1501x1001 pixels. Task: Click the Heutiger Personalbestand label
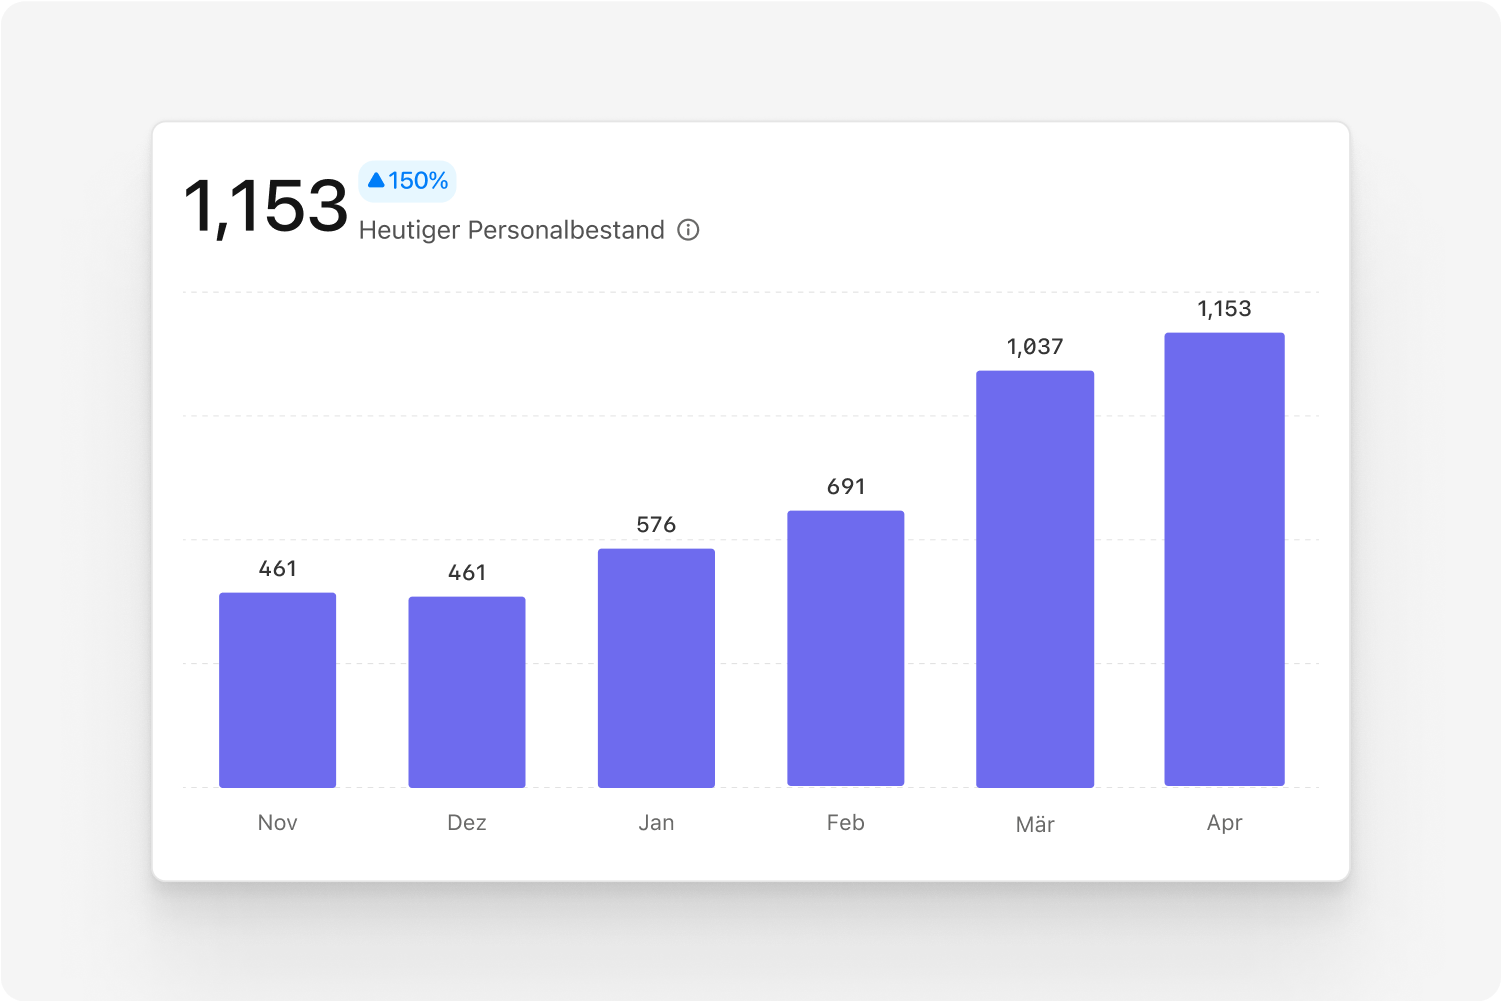(x=511, y=230)
